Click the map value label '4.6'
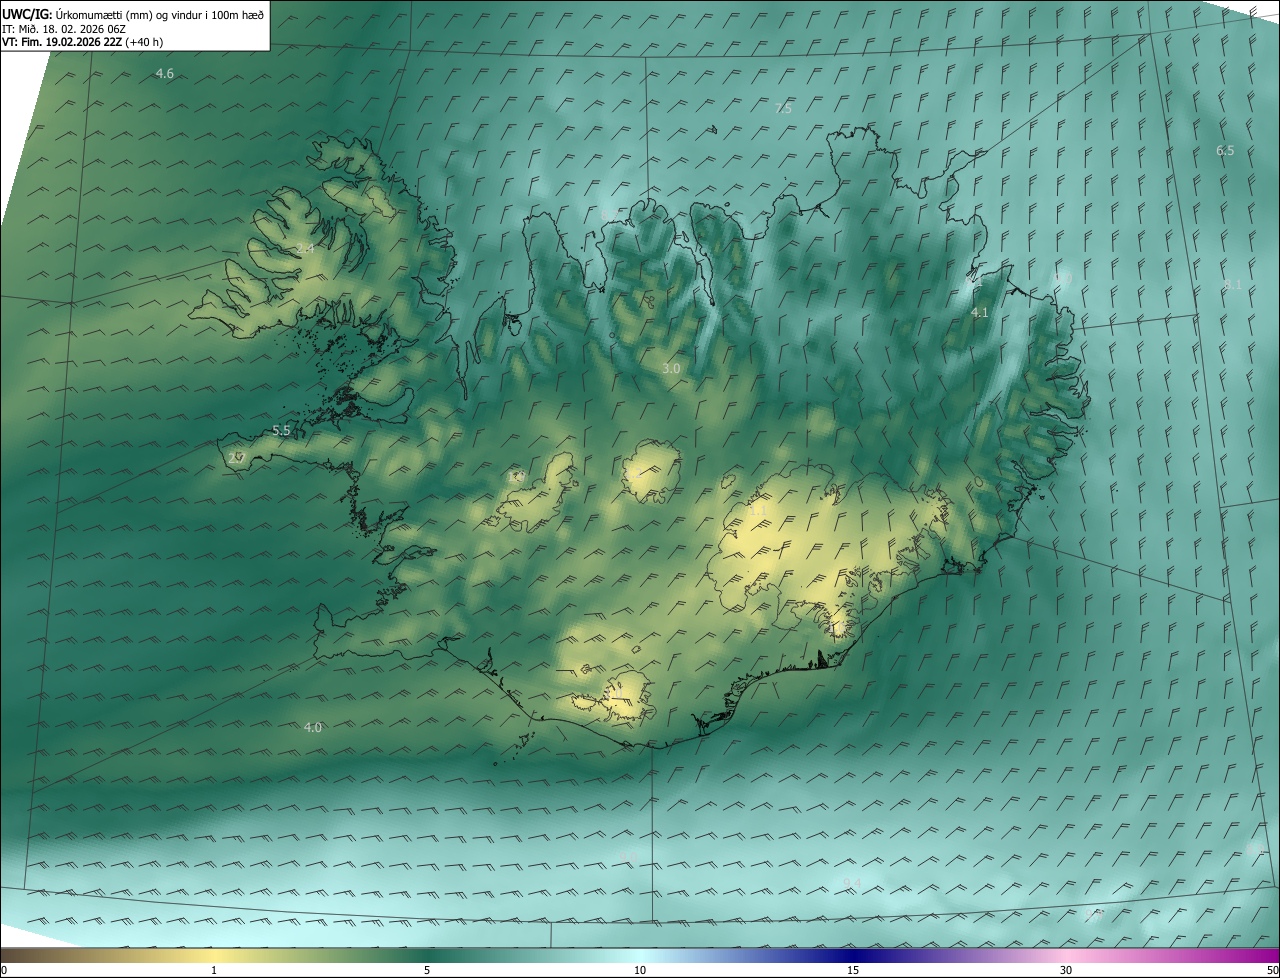The width and height of the screenshot is (1280, 978). point(165,74)
